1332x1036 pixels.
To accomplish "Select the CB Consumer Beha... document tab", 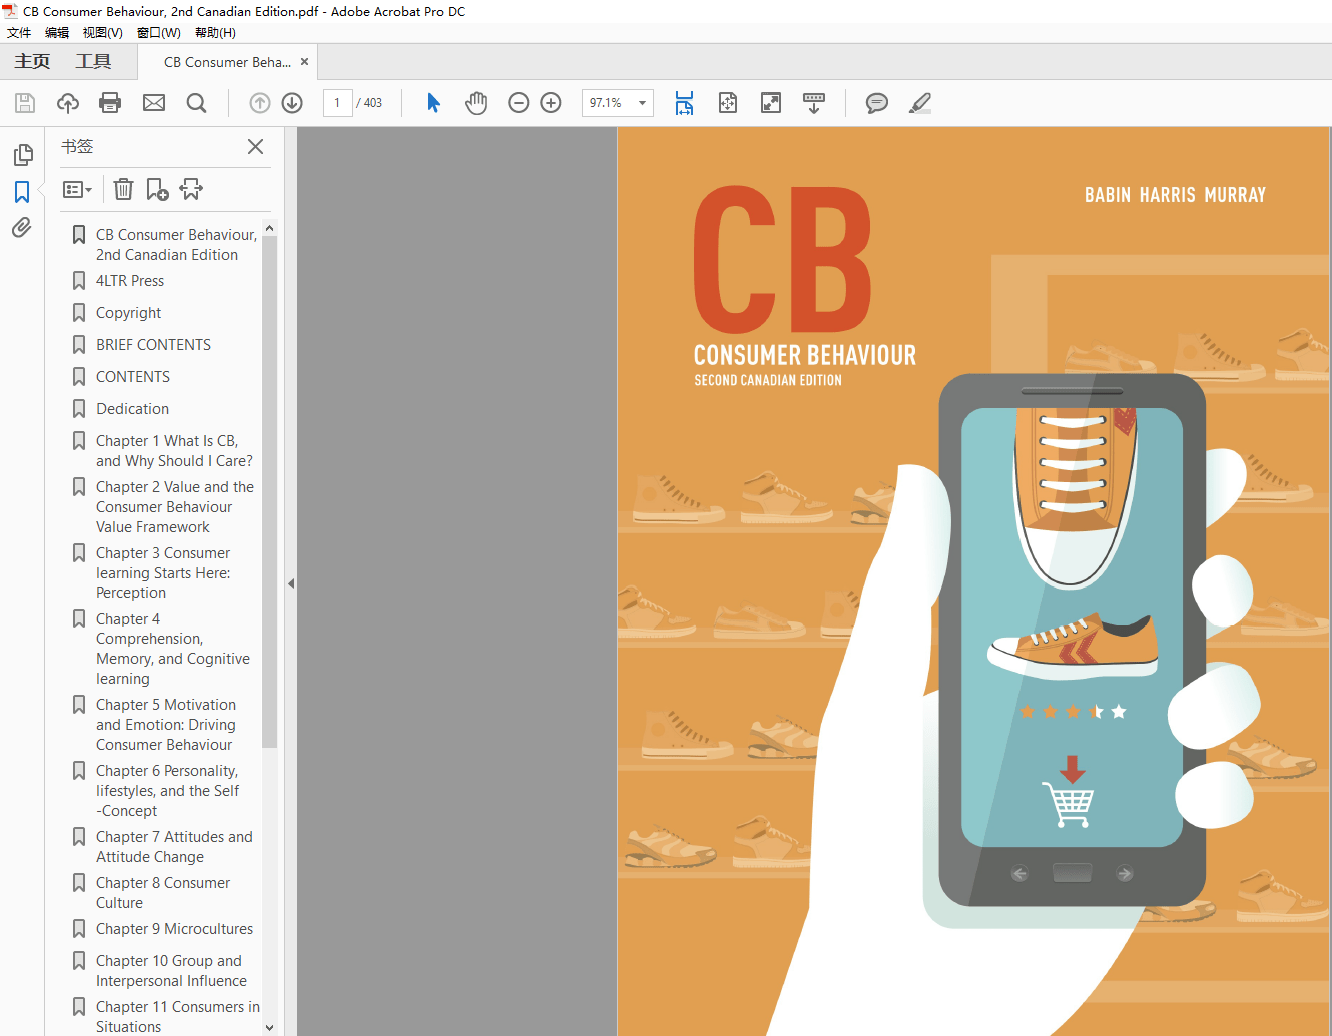I will point(227,62).
